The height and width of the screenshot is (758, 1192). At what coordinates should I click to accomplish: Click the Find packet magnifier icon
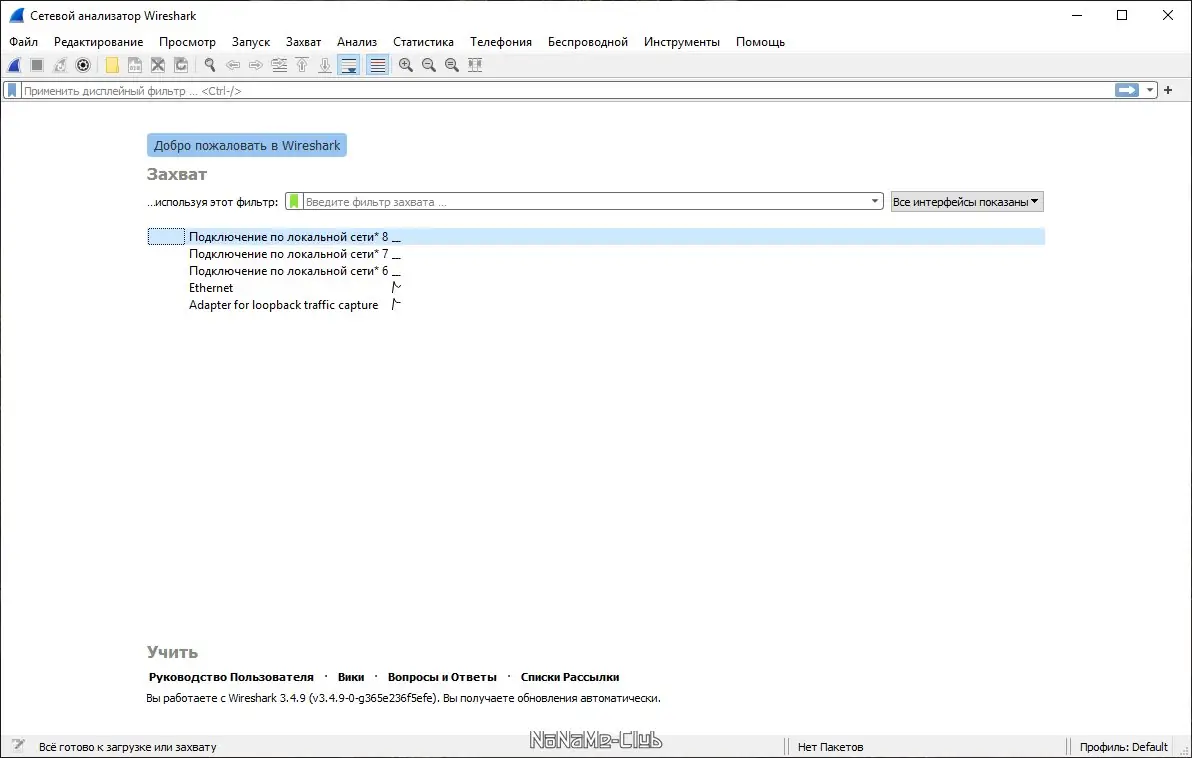coord(210,65)
